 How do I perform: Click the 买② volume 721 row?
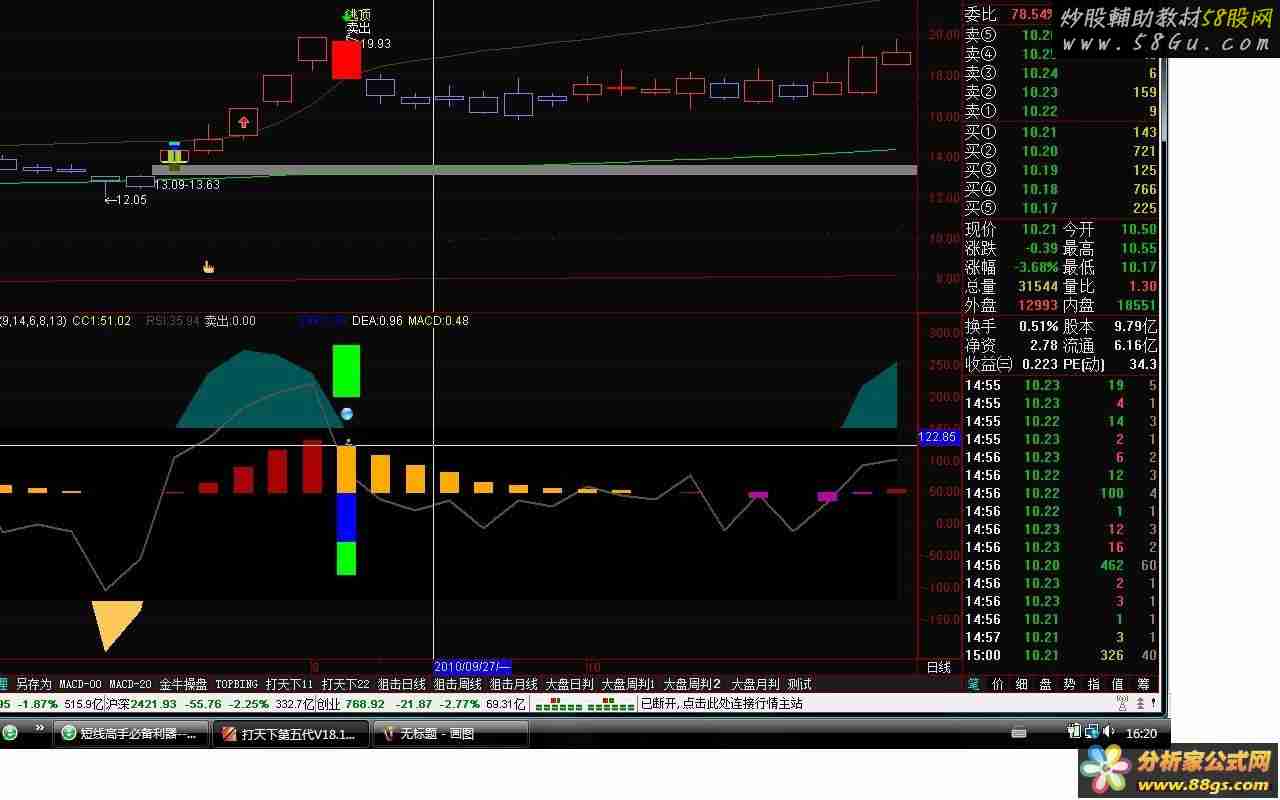pyautogui.click(x=1060, y=151)
